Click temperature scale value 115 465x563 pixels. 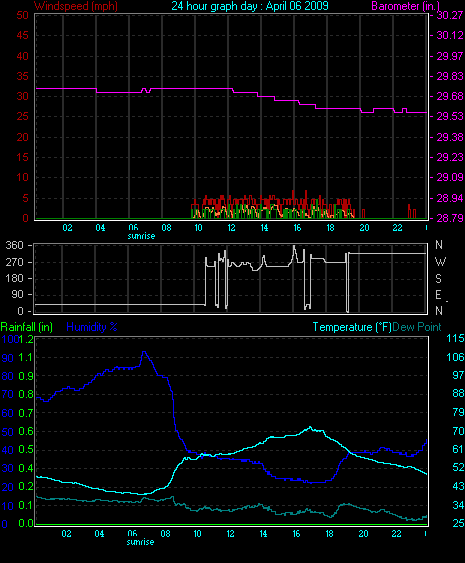point(455,338)
